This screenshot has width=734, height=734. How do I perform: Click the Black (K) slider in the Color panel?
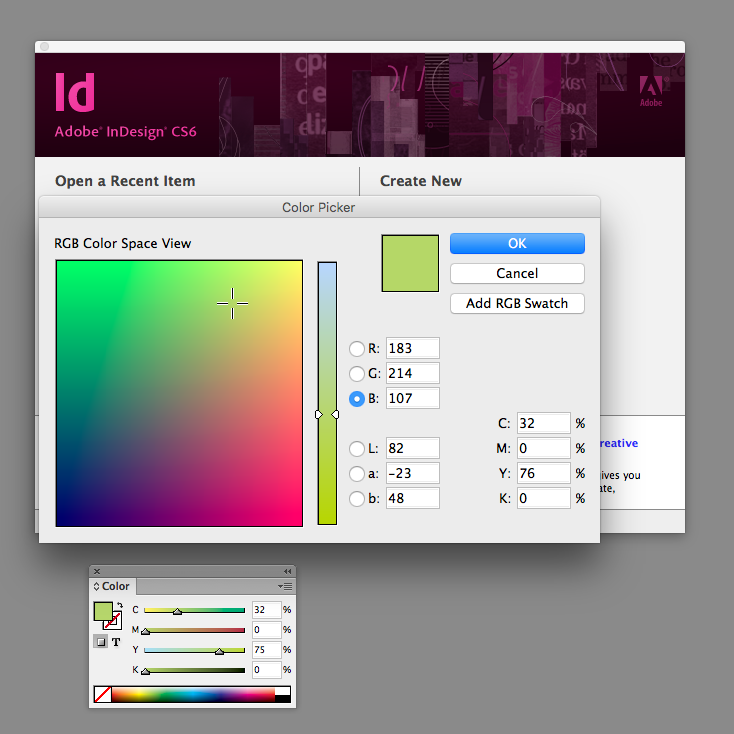coord(194,670)
